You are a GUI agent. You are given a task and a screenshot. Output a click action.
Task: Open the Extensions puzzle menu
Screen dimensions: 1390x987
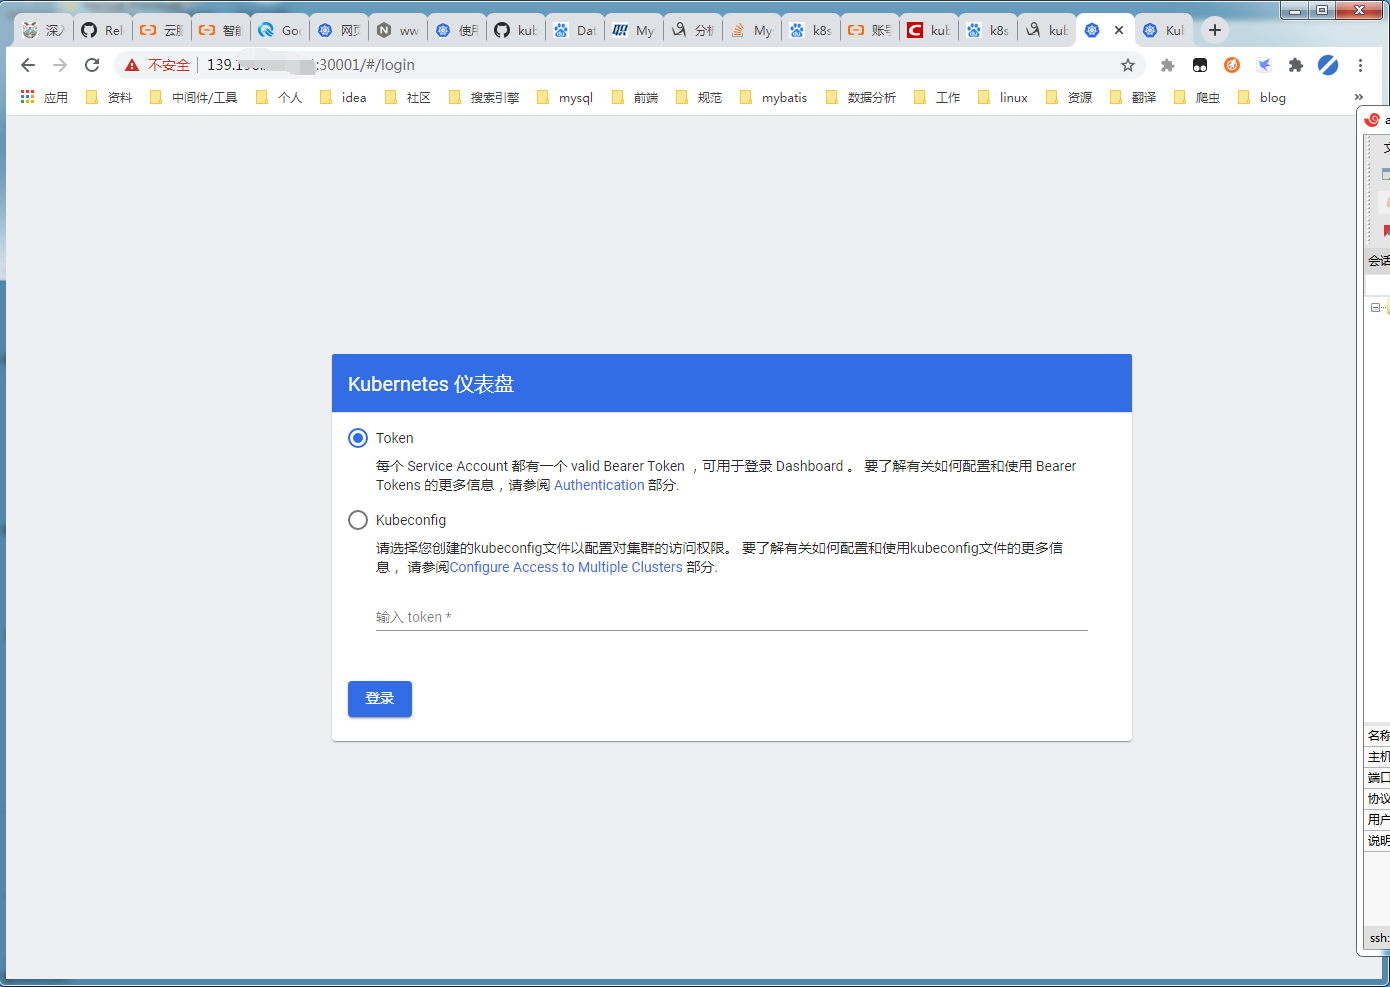pos(1296,65)
